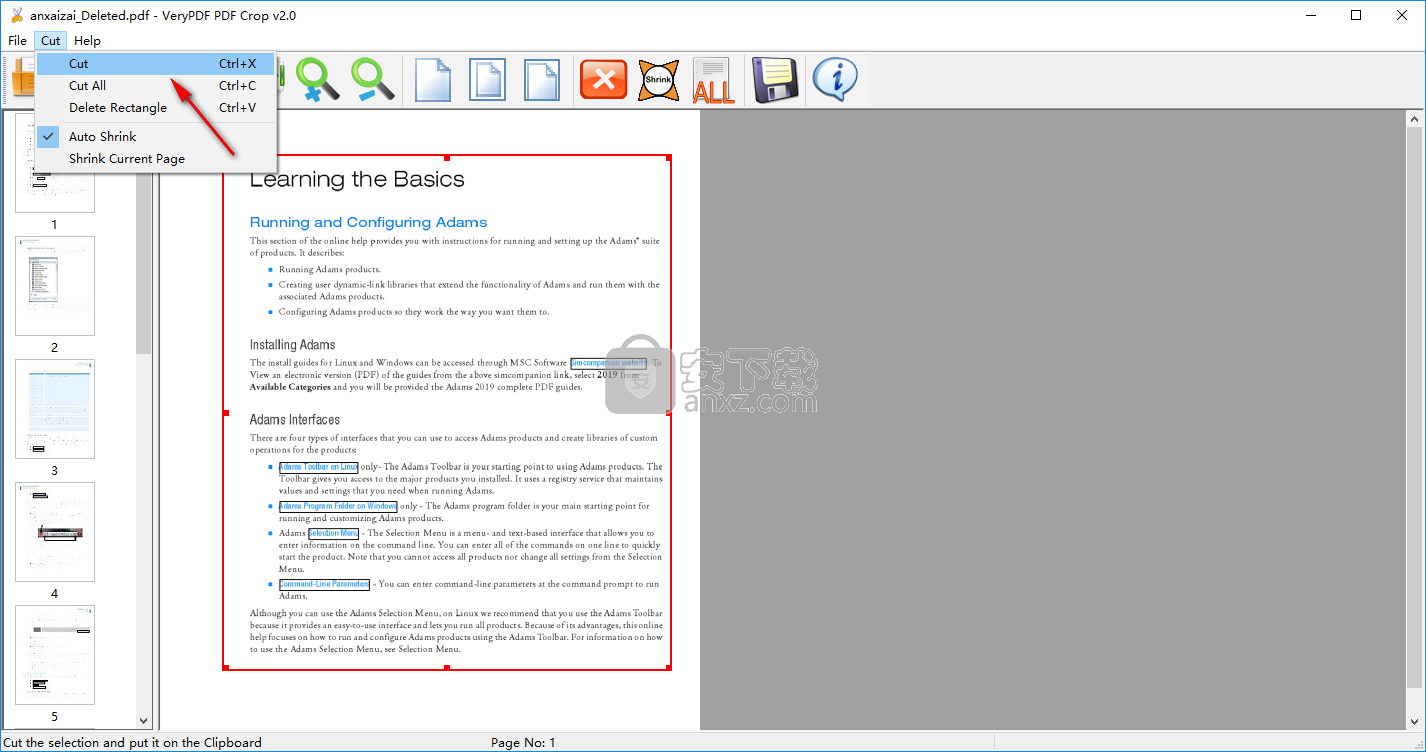The height and width of the screenshot is (752, 1426).
Task: Choose Delete Rectangle from the dropdown
Action: coord(155,107)
